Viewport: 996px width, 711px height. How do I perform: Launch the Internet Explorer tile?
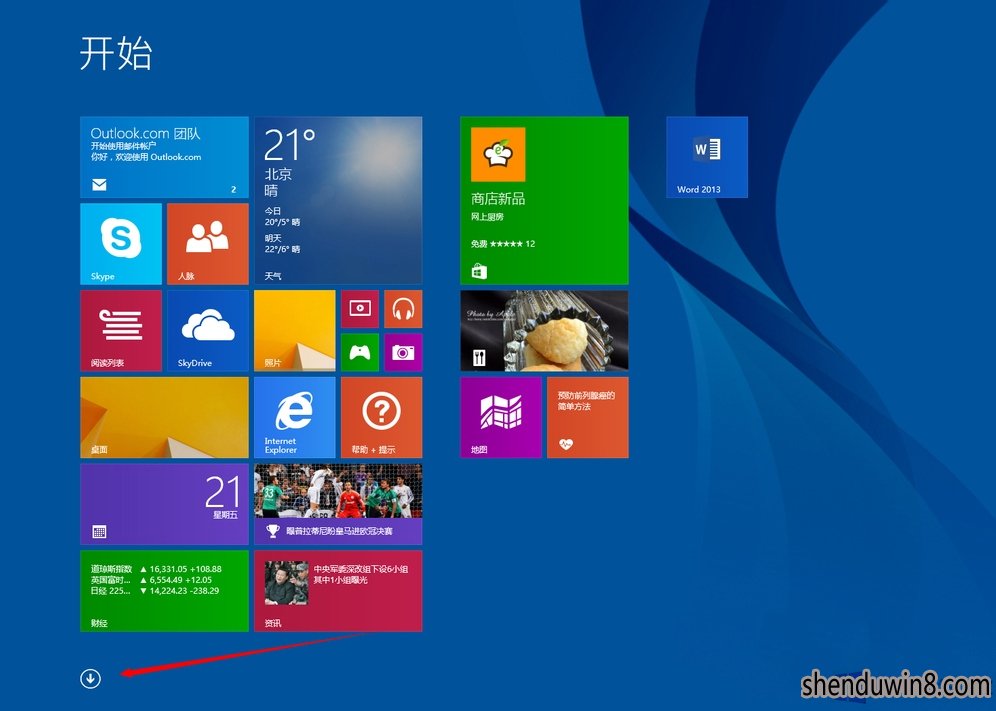(295, 417)
